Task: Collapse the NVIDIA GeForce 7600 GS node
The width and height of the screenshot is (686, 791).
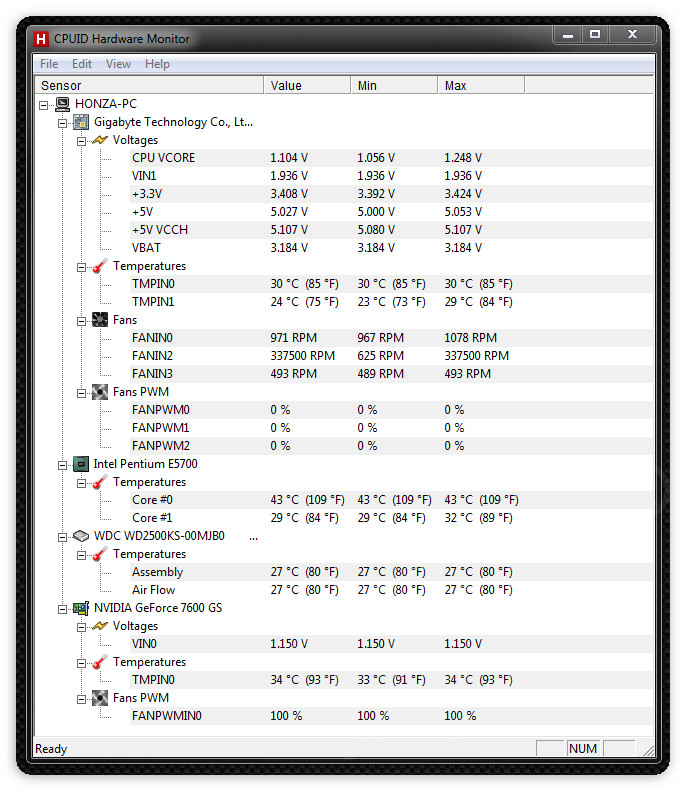Action: click(63, 609)
